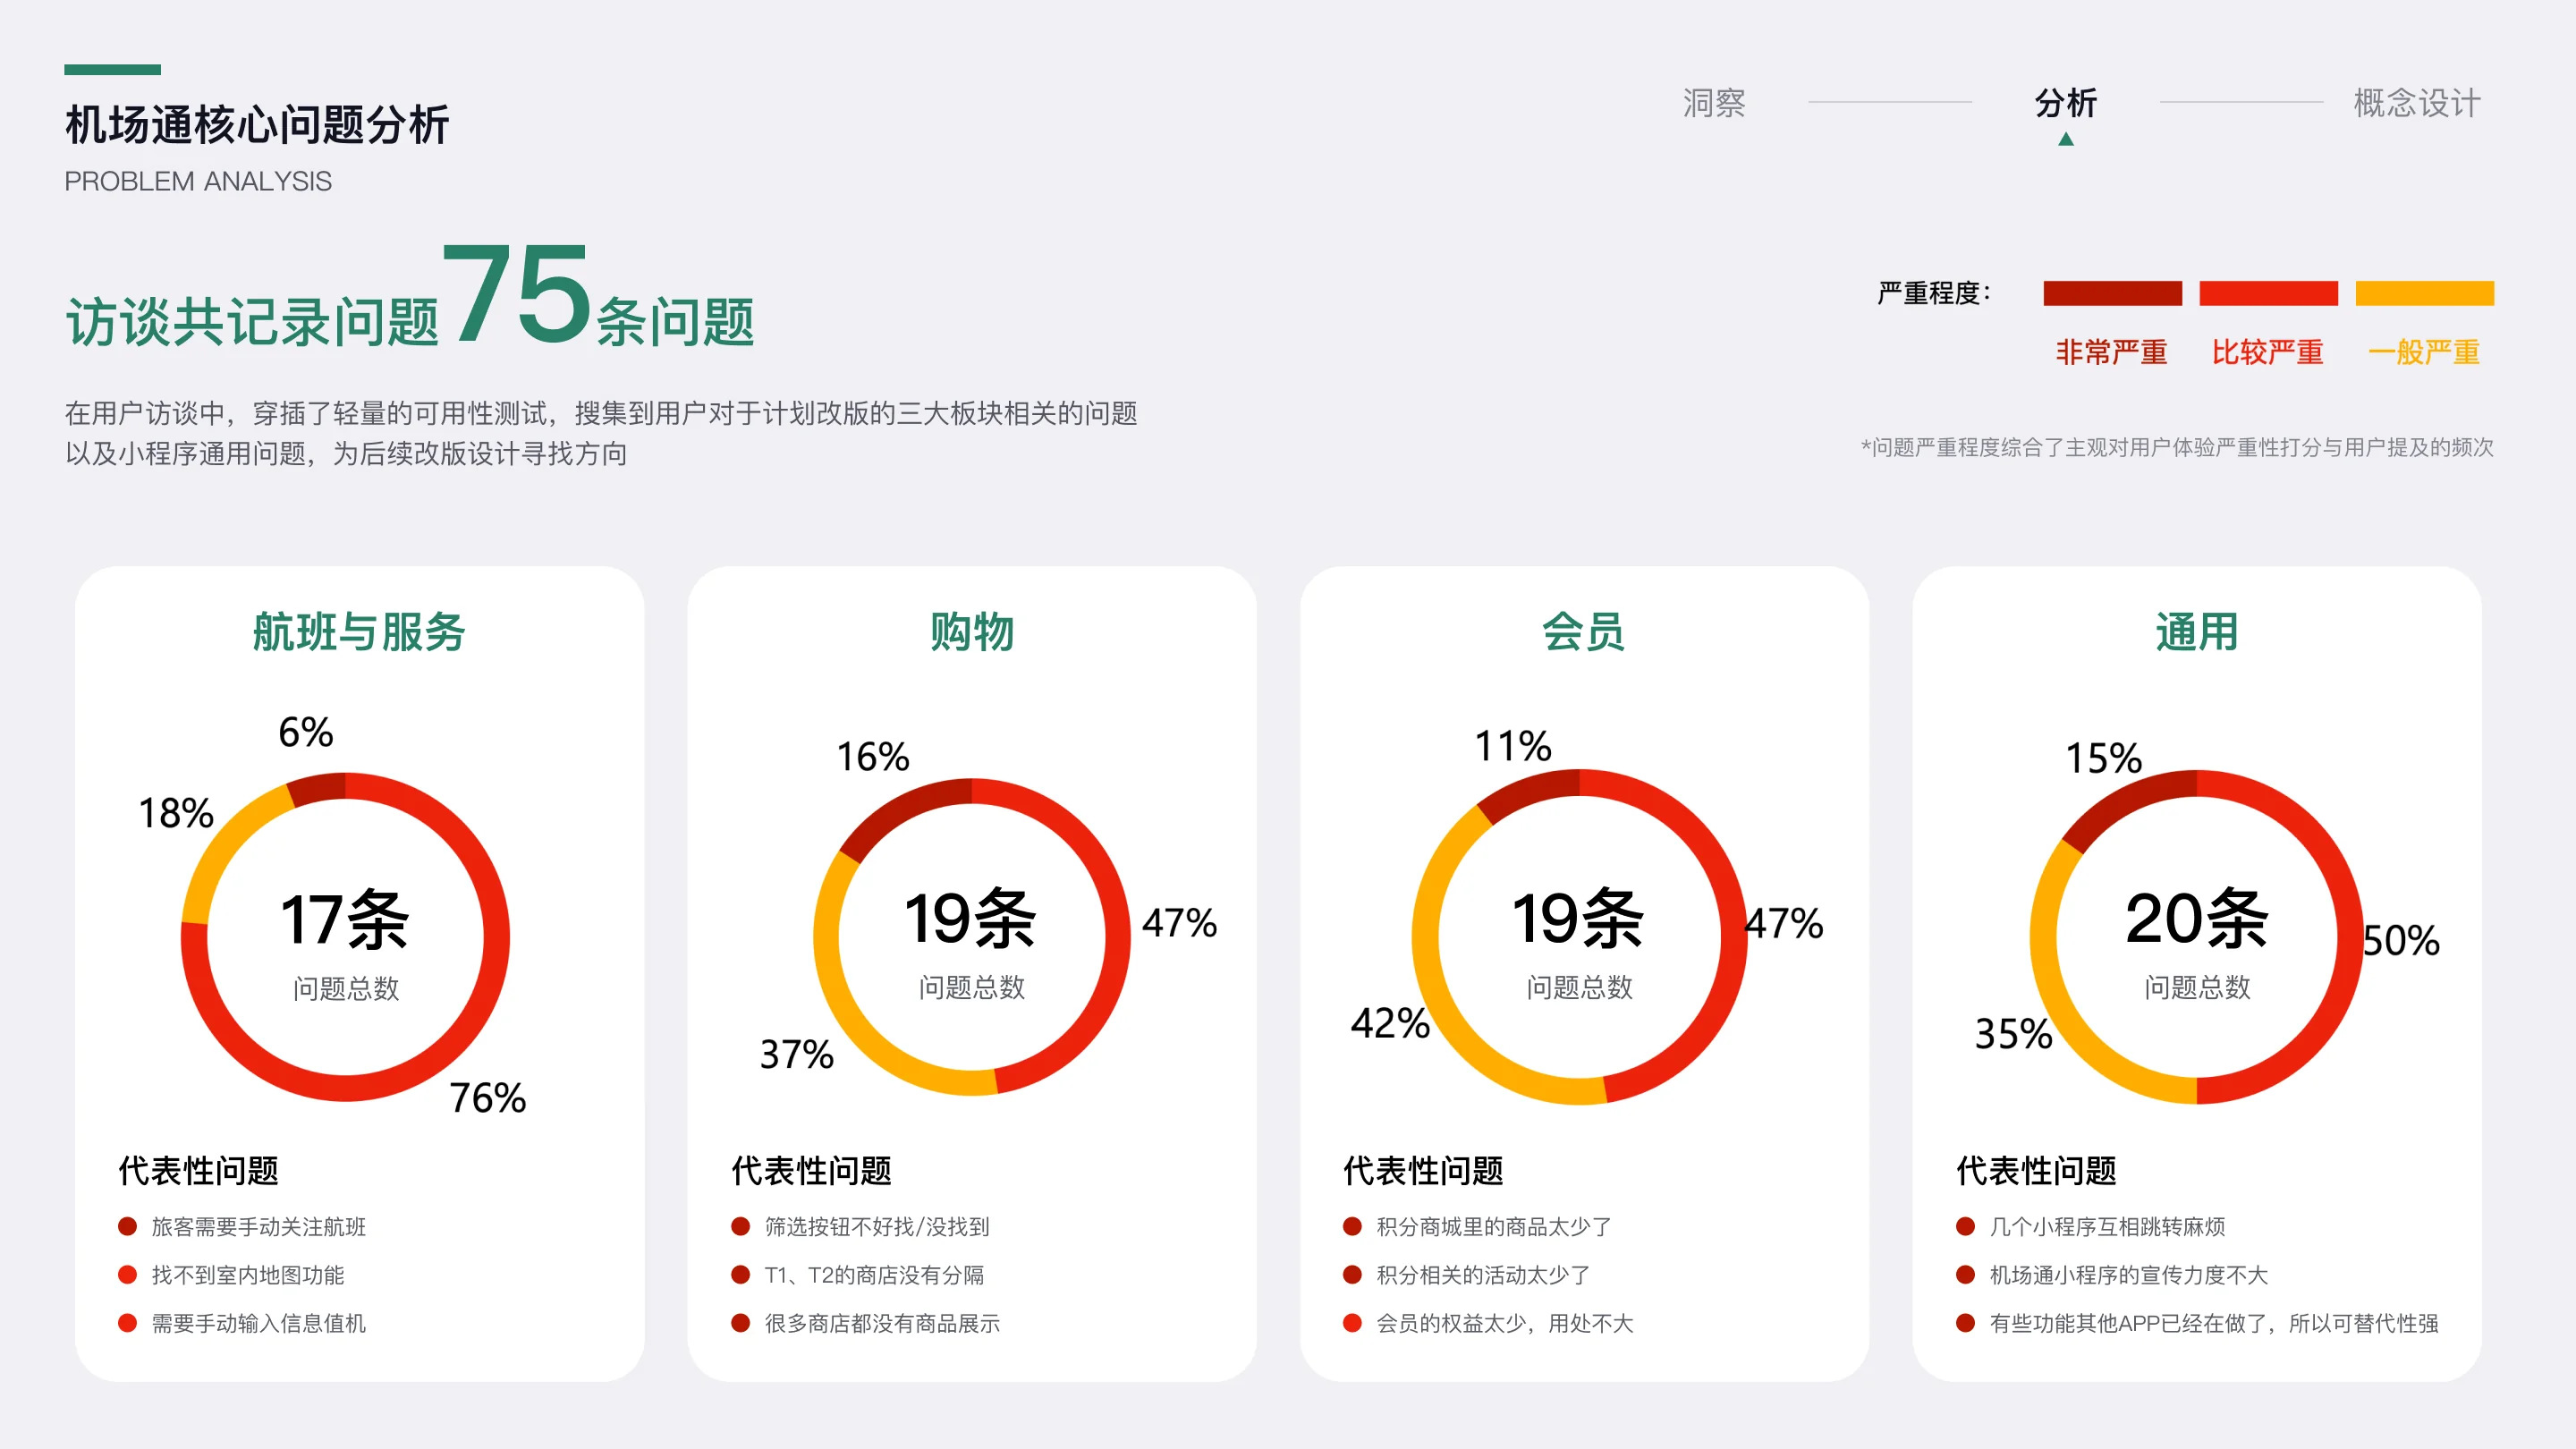This screenshot has height=1449, width=2576.
Task: Click the bullet dot beside 积分商城里的商品太少了
Action: tap(1352, 1226)
